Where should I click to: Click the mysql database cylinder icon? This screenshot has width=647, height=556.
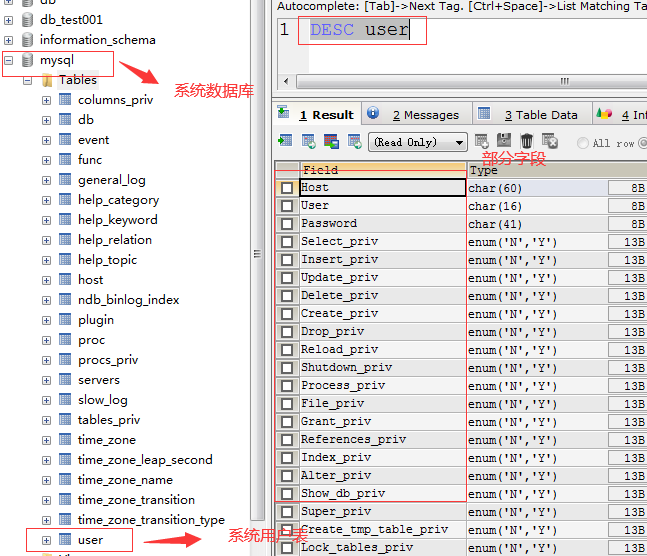click(x=27, y=60)
